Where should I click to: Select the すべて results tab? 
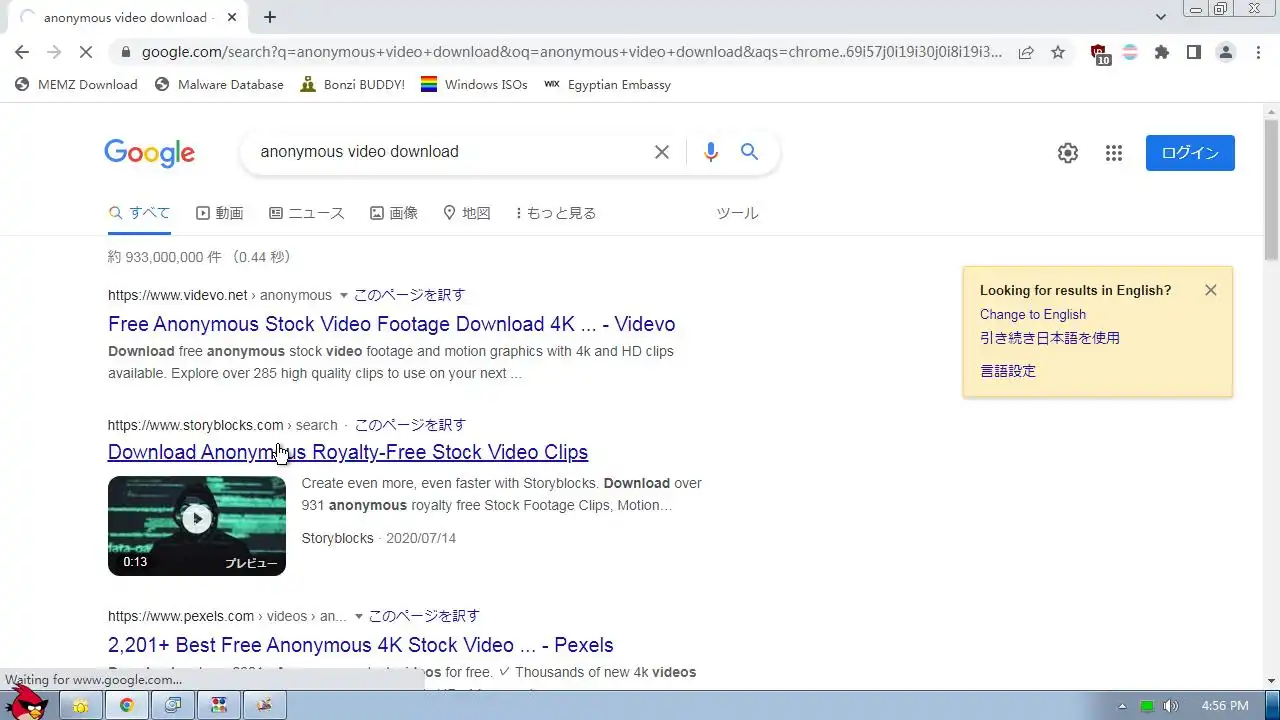click(139, 213)
